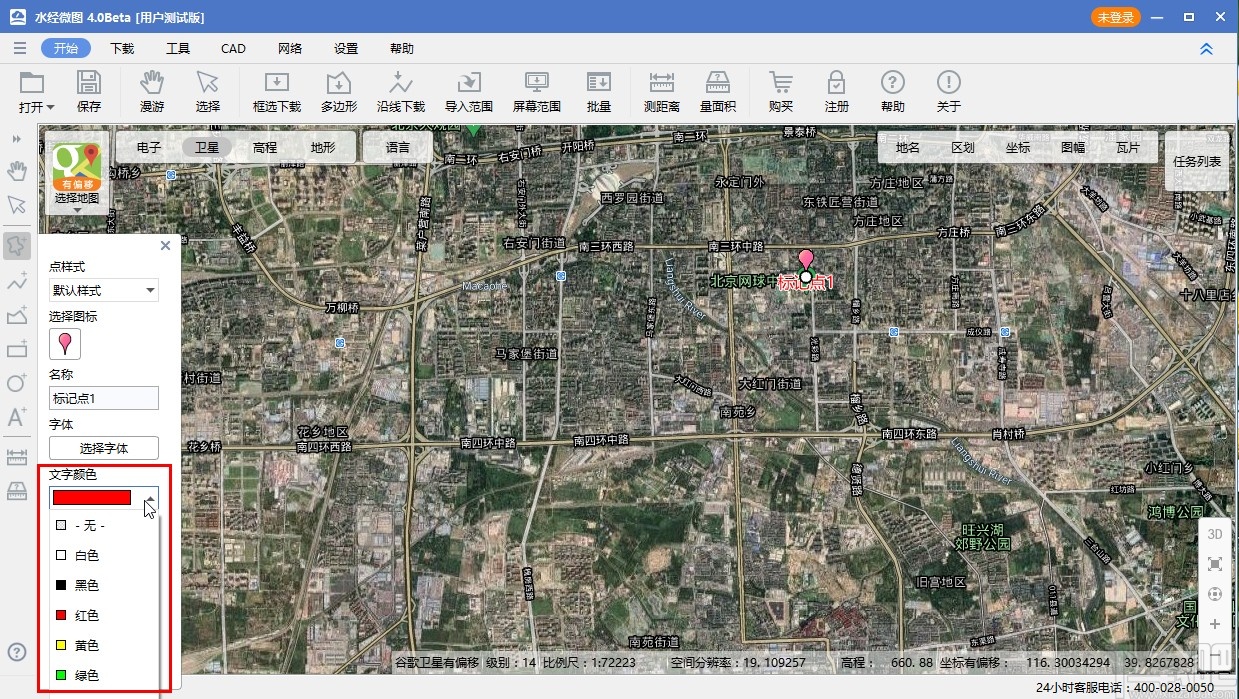Viewport: 1239px width, 699px height.
Task: Open the CAD menu tab
Action: coord(233,48)
